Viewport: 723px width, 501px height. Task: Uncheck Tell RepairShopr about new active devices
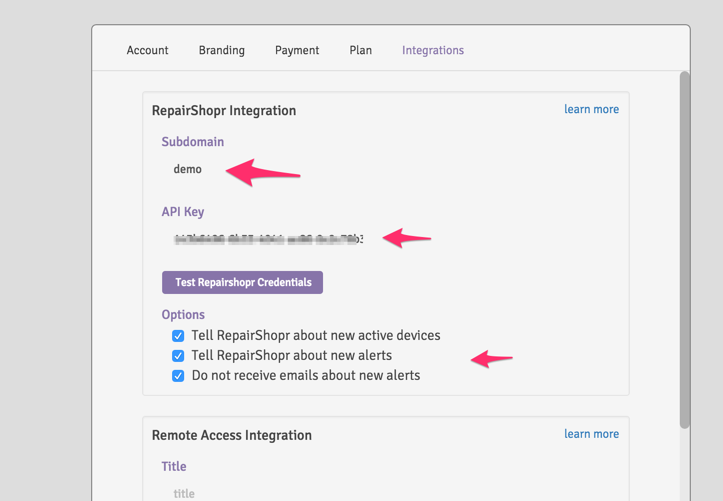pyautogui.click(x=178, y=336)
